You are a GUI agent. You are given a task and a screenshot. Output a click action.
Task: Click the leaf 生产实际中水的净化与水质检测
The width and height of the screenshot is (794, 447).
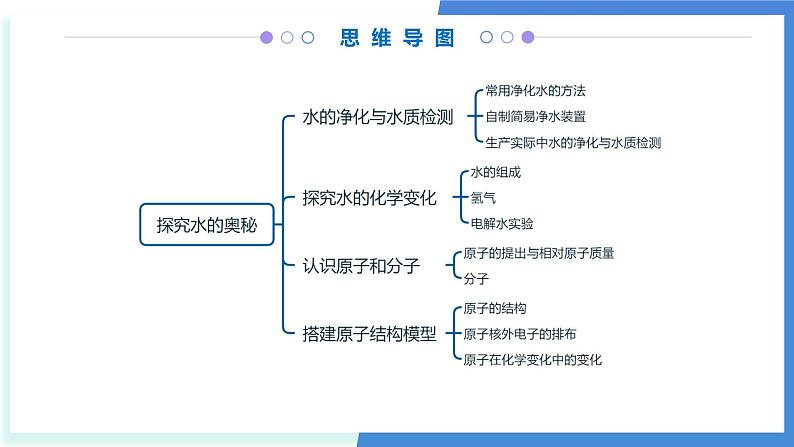coord(566,143)
